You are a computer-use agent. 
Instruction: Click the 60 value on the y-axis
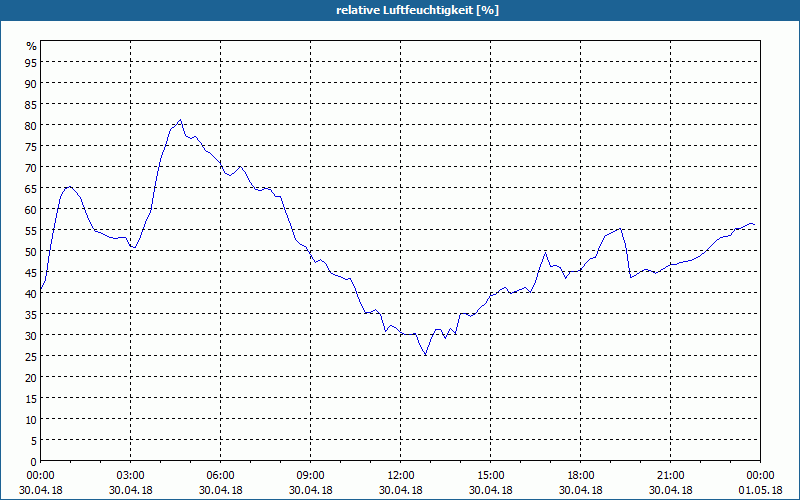pos(31,209)
